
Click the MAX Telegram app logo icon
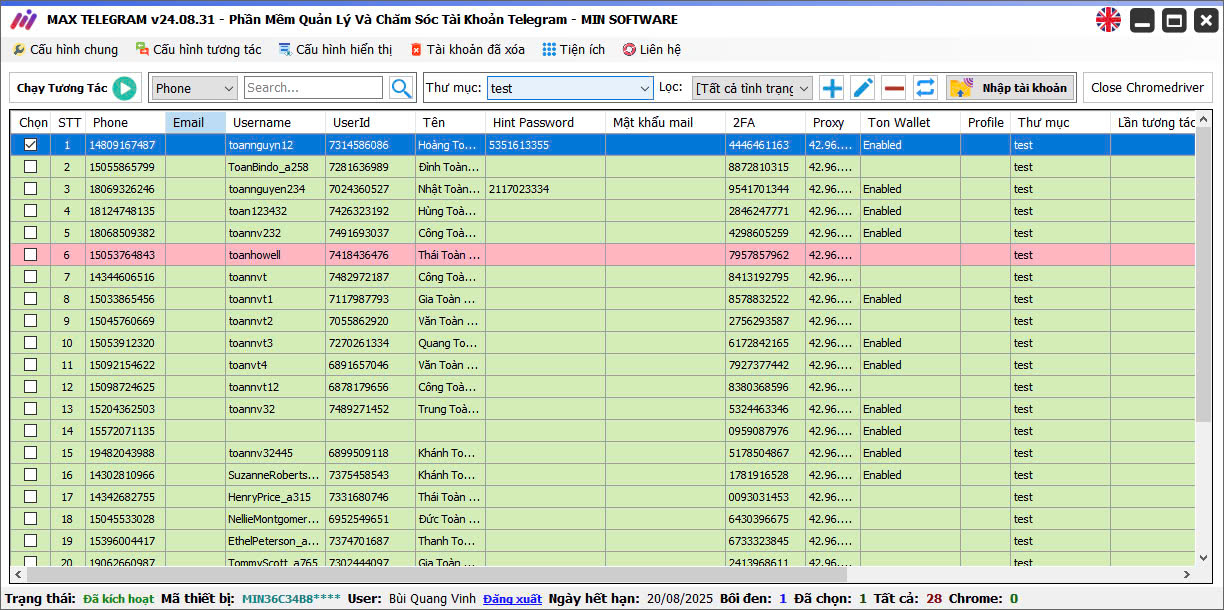pos(22,19)
